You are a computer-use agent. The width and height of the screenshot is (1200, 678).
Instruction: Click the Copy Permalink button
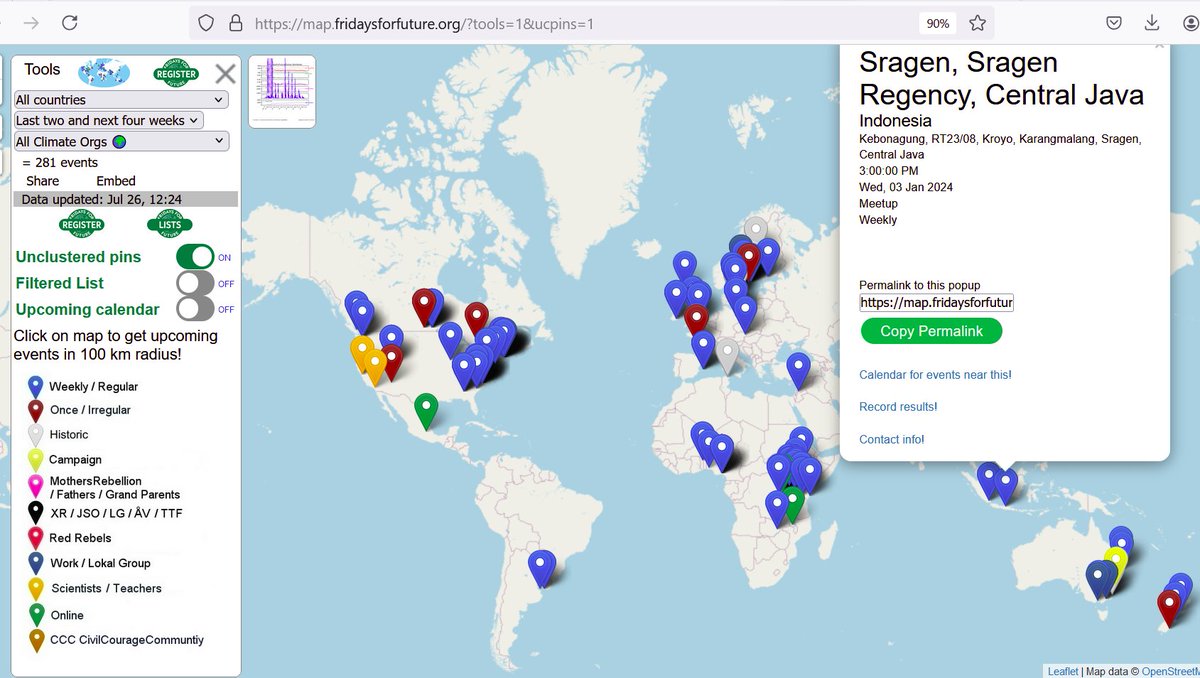point(931,331)
